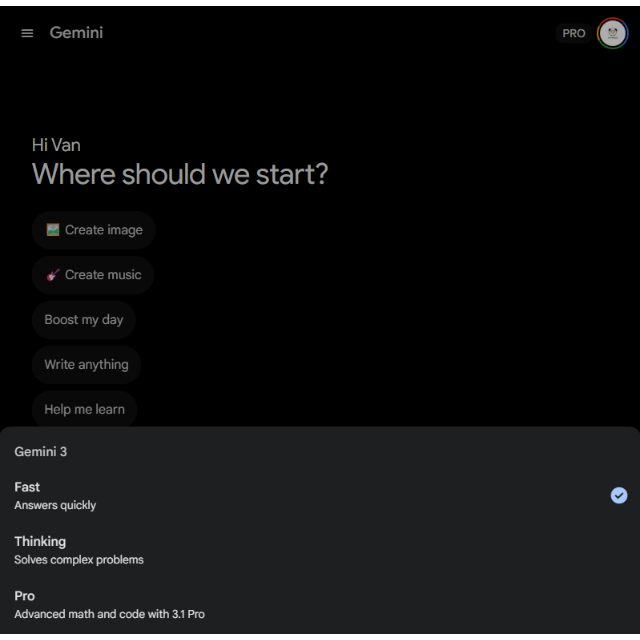Click the 'Where should we start?' heading
640x640 pixels.
pos(180,175)
